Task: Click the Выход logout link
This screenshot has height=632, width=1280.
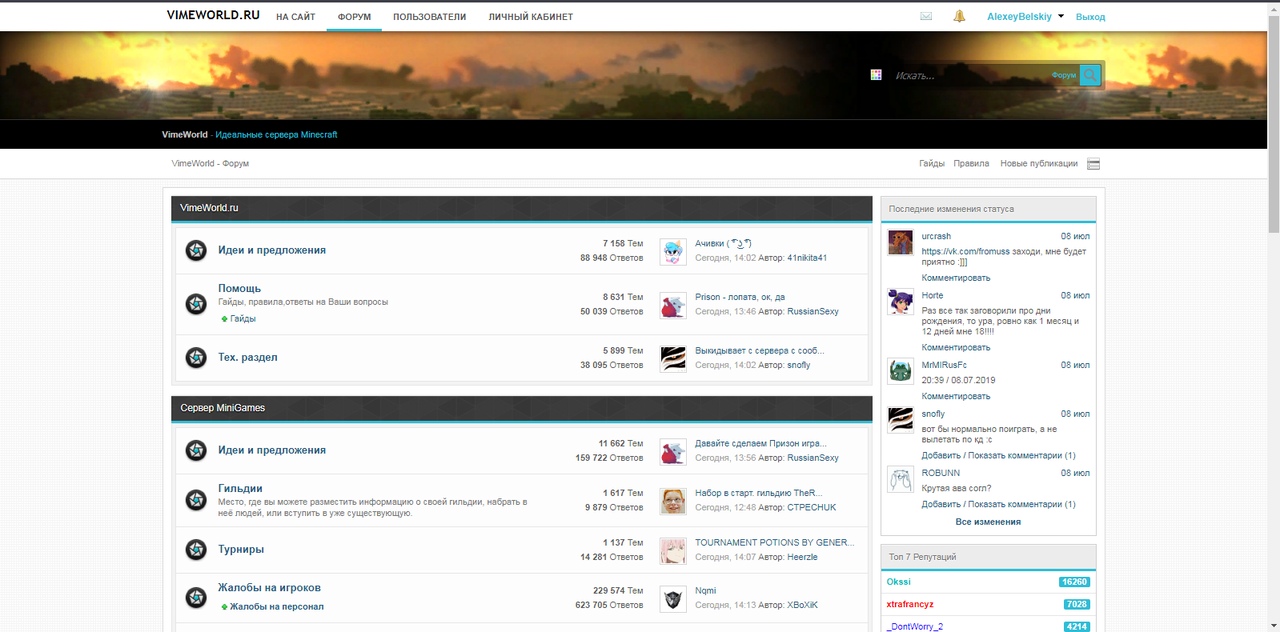Action: coord(1090,17)
